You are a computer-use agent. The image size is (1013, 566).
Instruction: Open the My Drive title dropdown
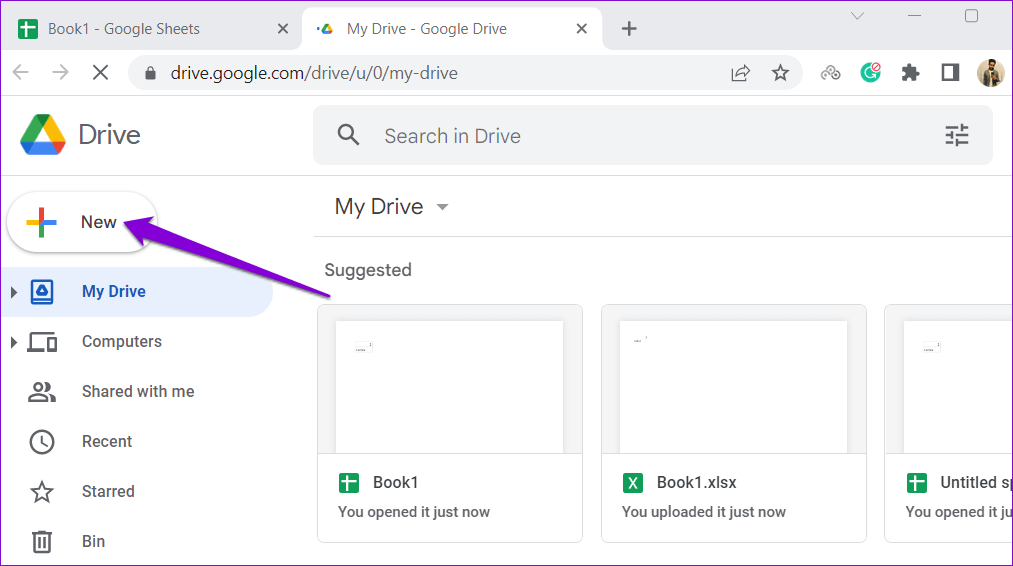point(442,207)
